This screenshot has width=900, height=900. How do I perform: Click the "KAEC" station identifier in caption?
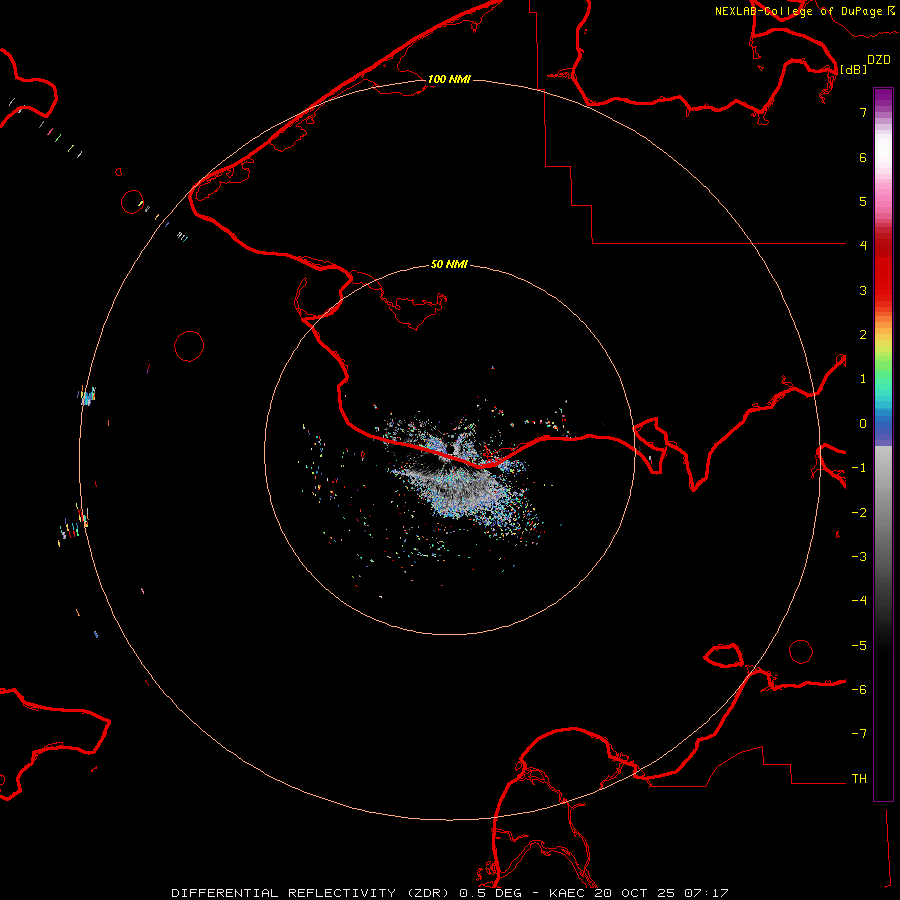tap(567, 893)
